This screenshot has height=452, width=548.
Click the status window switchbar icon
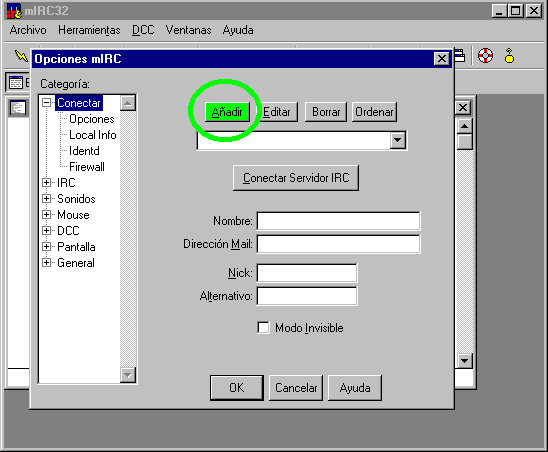click(x=16, y=83)
